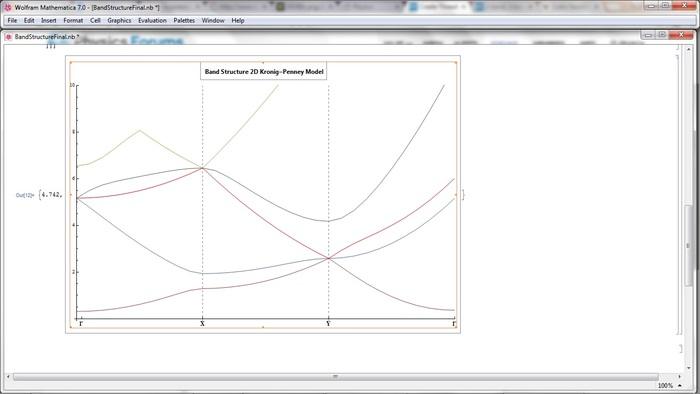This screenshot has height=394, width=700.
Task: Open the Palettes menu
Action: (184, 21)
